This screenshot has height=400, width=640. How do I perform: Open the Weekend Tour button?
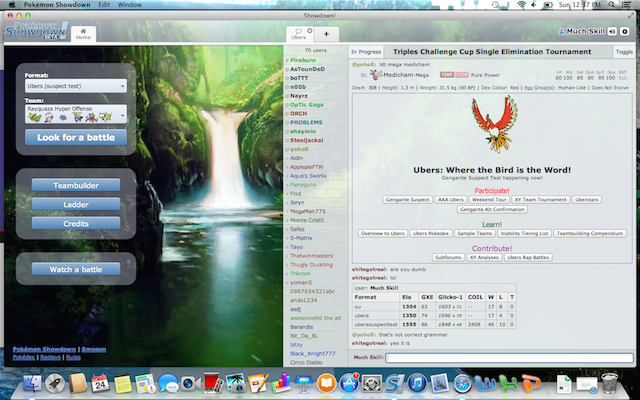click(x=489, y=200)
